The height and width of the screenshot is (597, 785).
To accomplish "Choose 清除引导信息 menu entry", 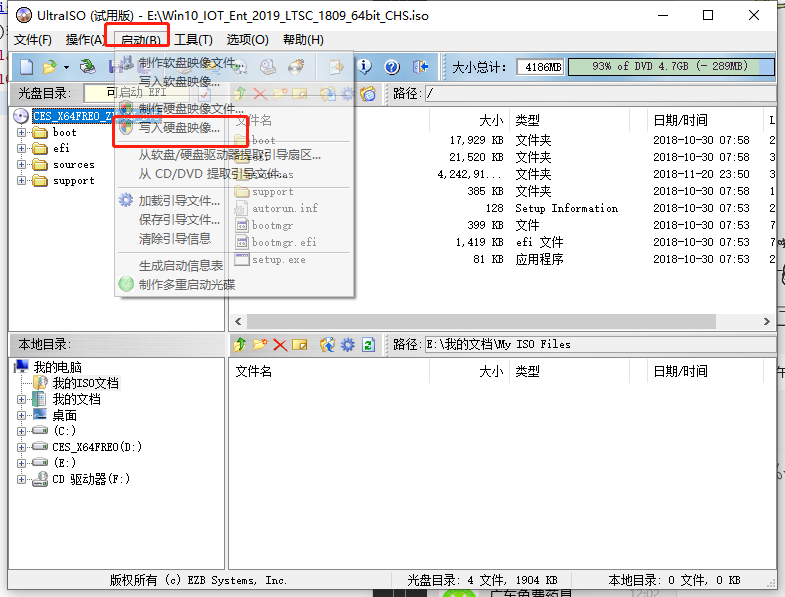I will (234, 238).
